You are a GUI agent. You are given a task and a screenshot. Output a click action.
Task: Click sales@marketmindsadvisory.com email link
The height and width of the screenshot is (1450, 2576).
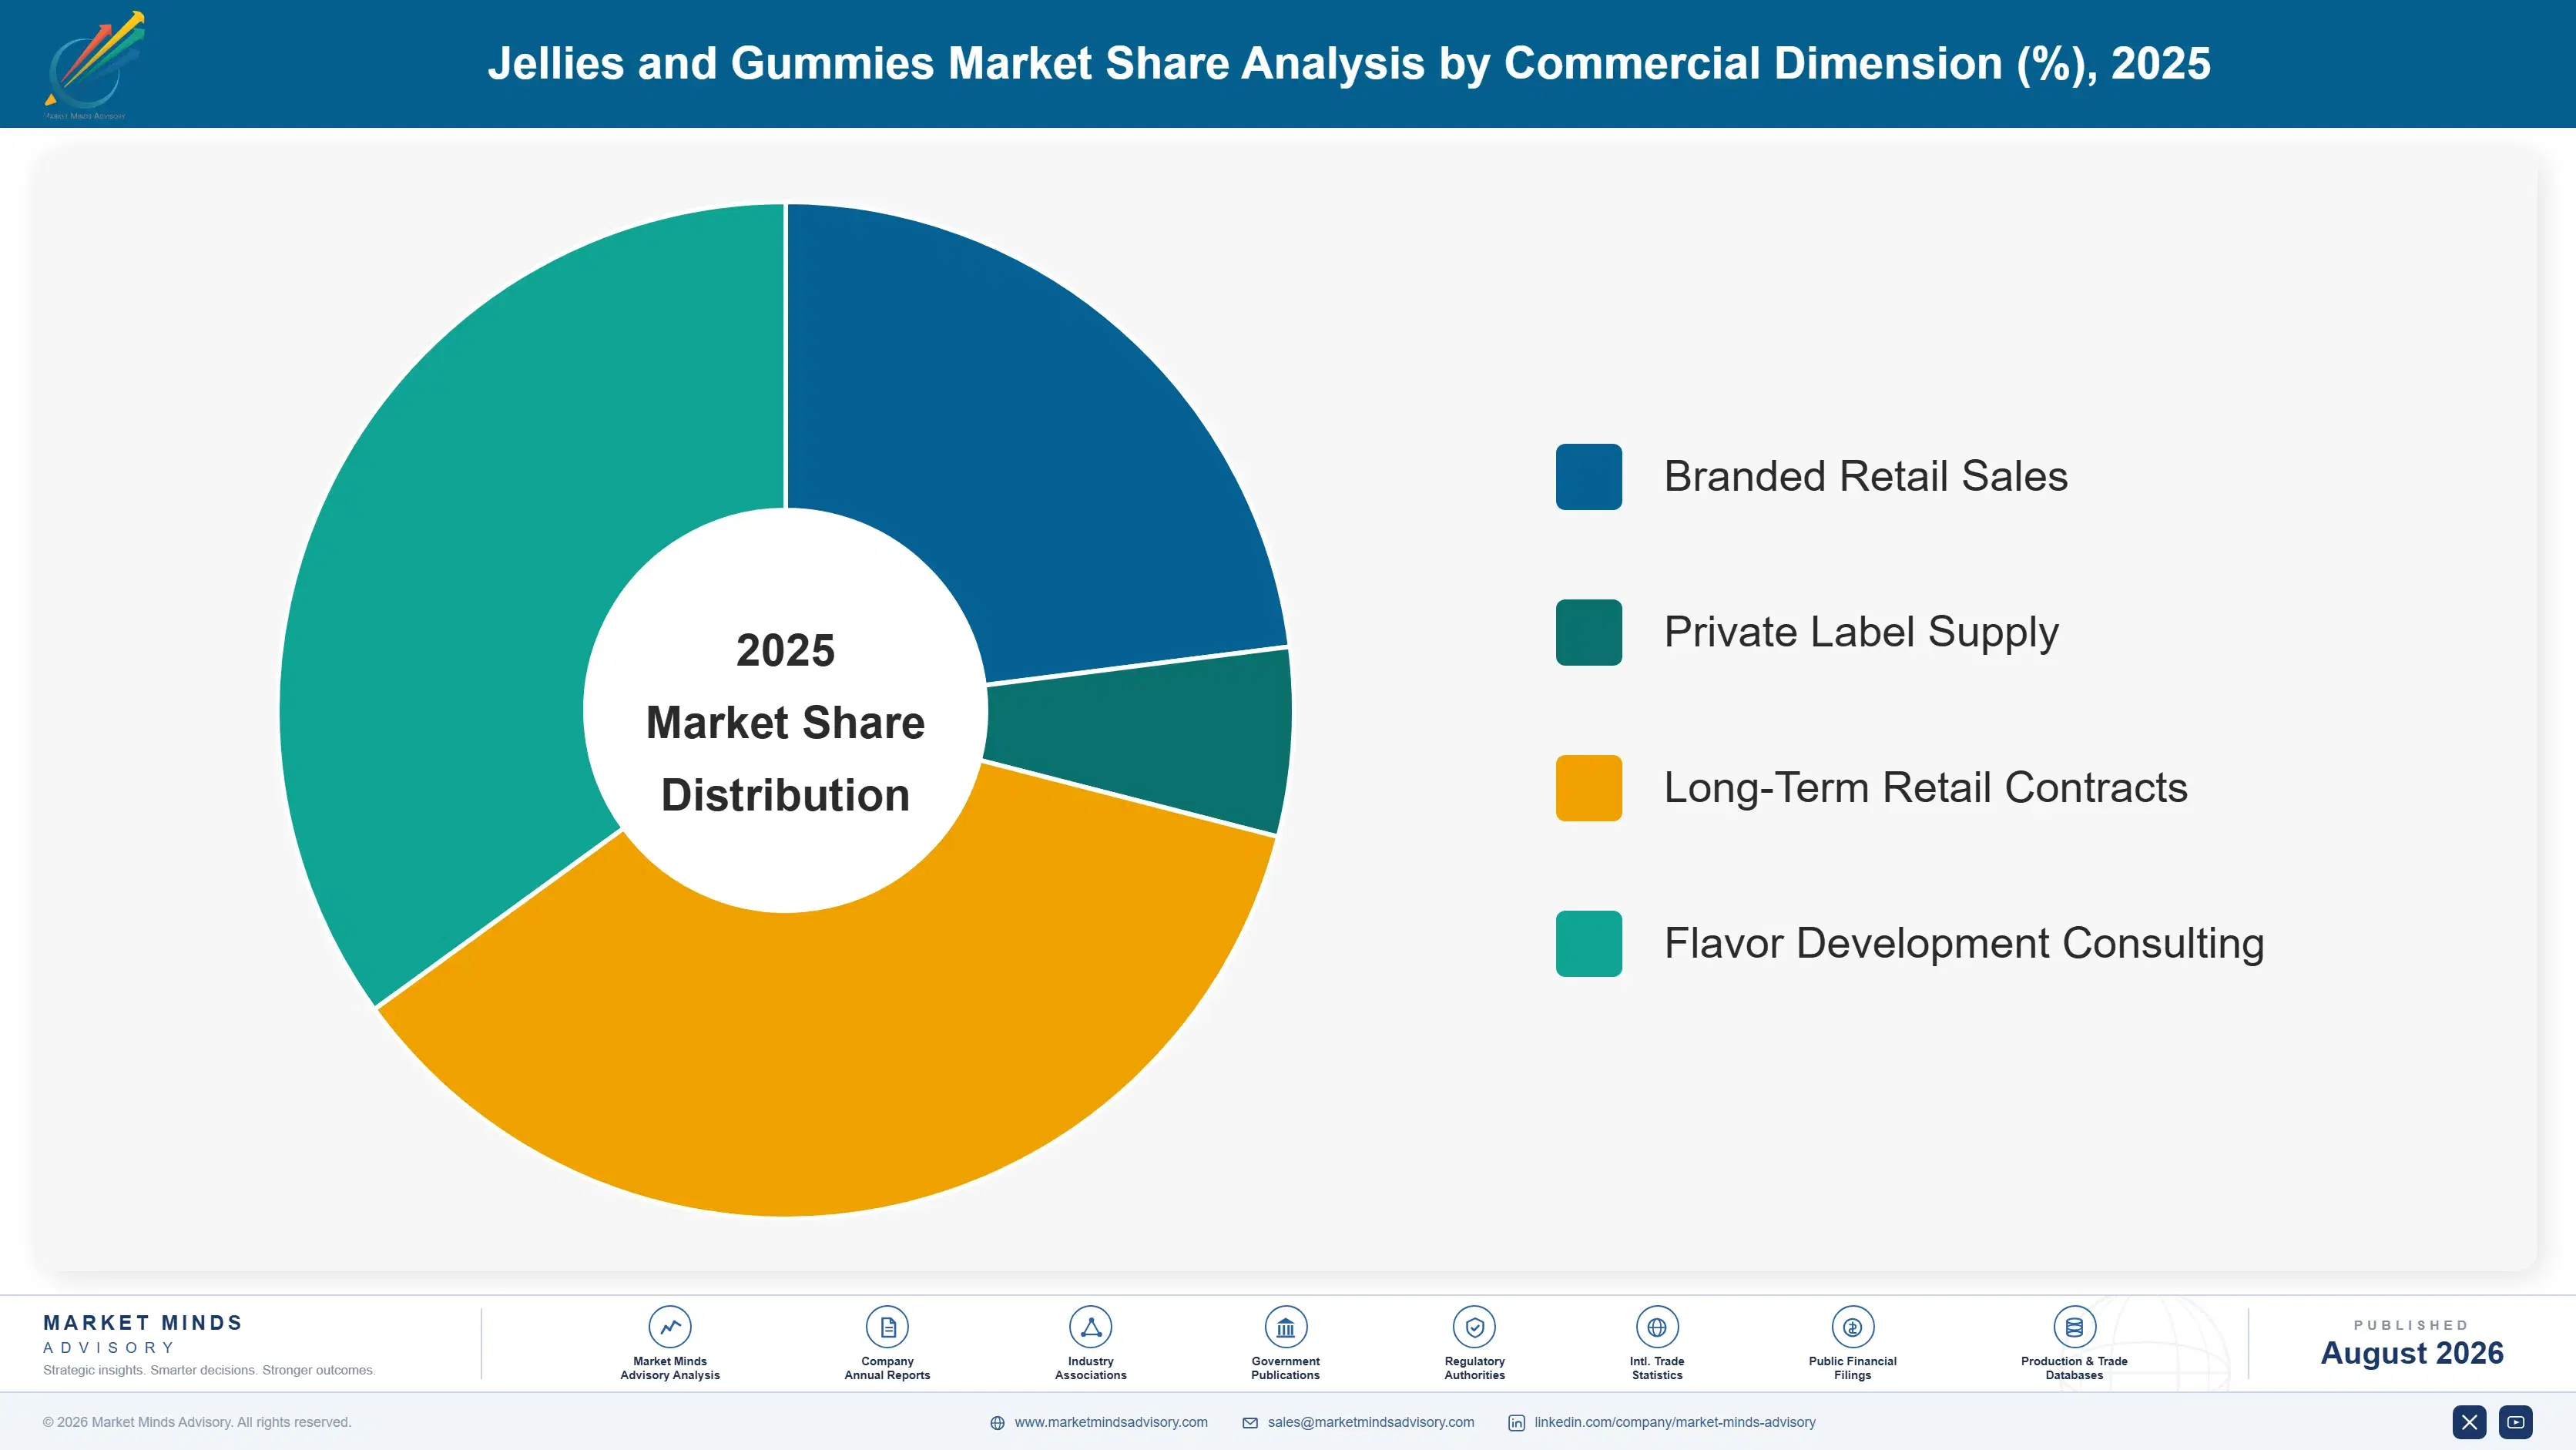(x=1371, y=1422)
